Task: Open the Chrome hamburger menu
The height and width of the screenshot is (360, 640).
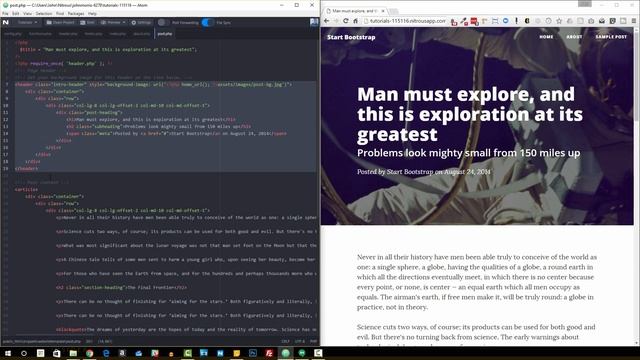Action: tap(634, 21)
